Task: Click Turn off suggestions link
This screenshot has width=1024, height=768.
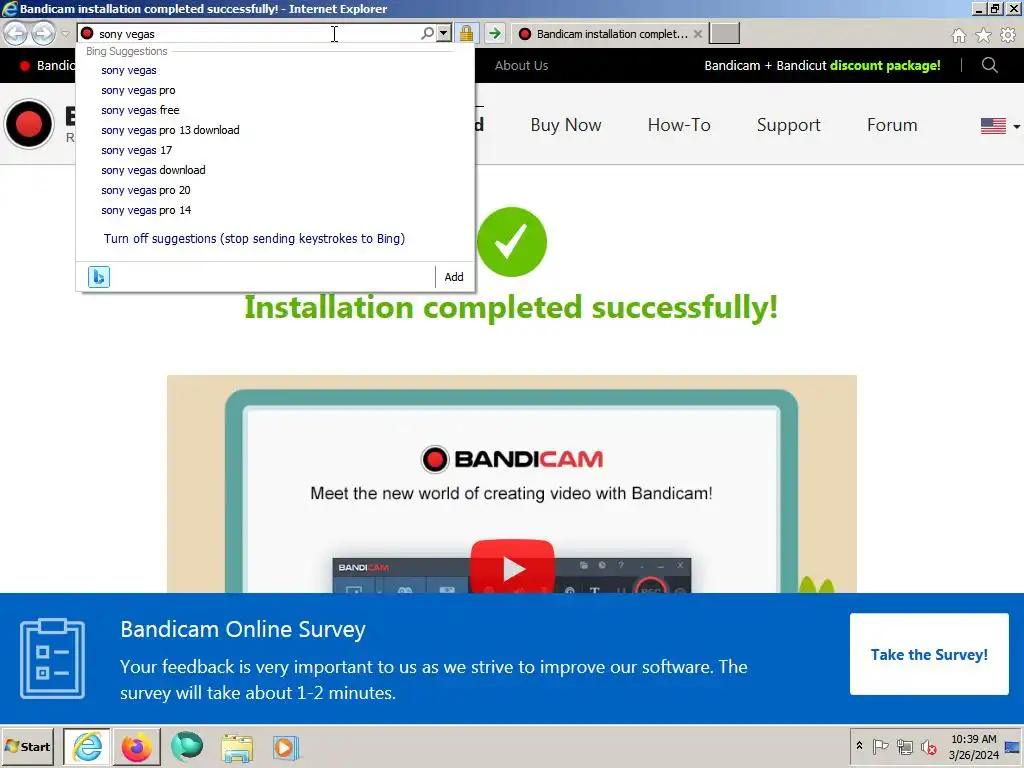Action: (254, 238)
